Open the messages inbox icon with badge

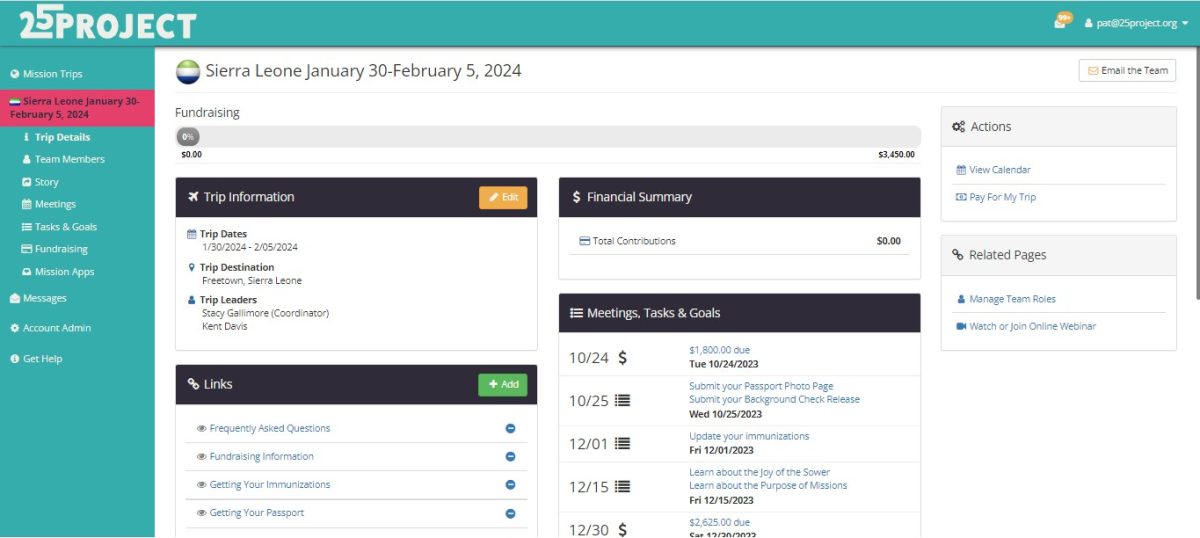point(1061,22)
